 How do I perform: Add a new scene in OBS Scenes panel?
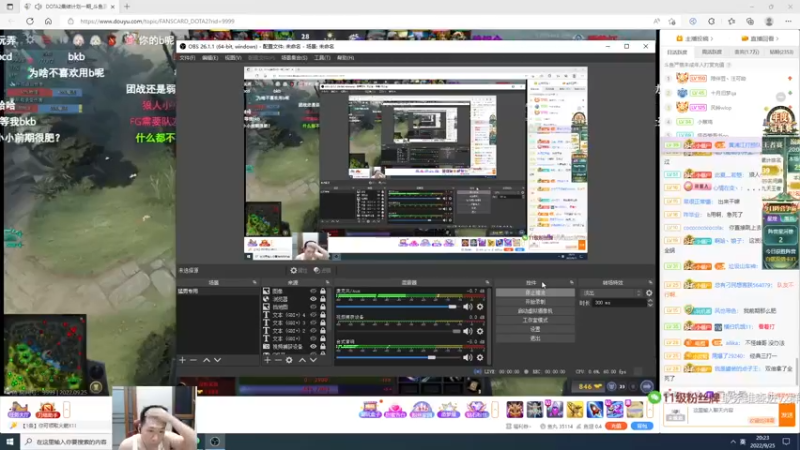182,360
